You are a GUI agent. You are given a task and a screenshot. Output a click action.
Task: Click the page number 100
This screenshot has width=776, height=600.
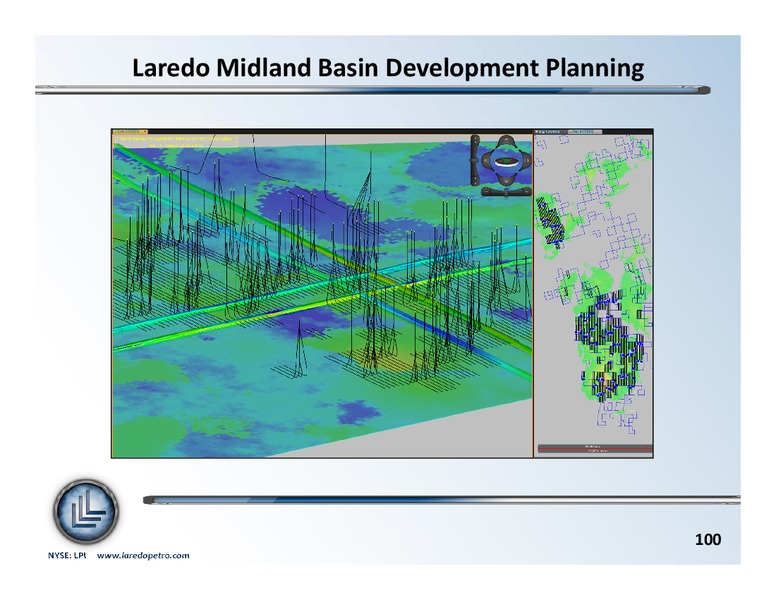point(708,539)
